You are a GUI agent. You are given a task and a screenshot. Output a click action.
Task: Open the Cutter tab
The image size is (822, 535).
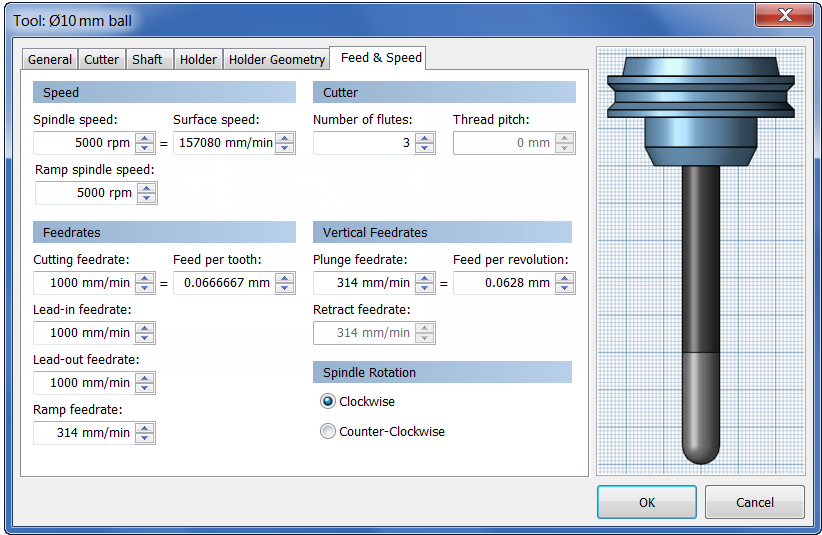(x=102, y=59)
